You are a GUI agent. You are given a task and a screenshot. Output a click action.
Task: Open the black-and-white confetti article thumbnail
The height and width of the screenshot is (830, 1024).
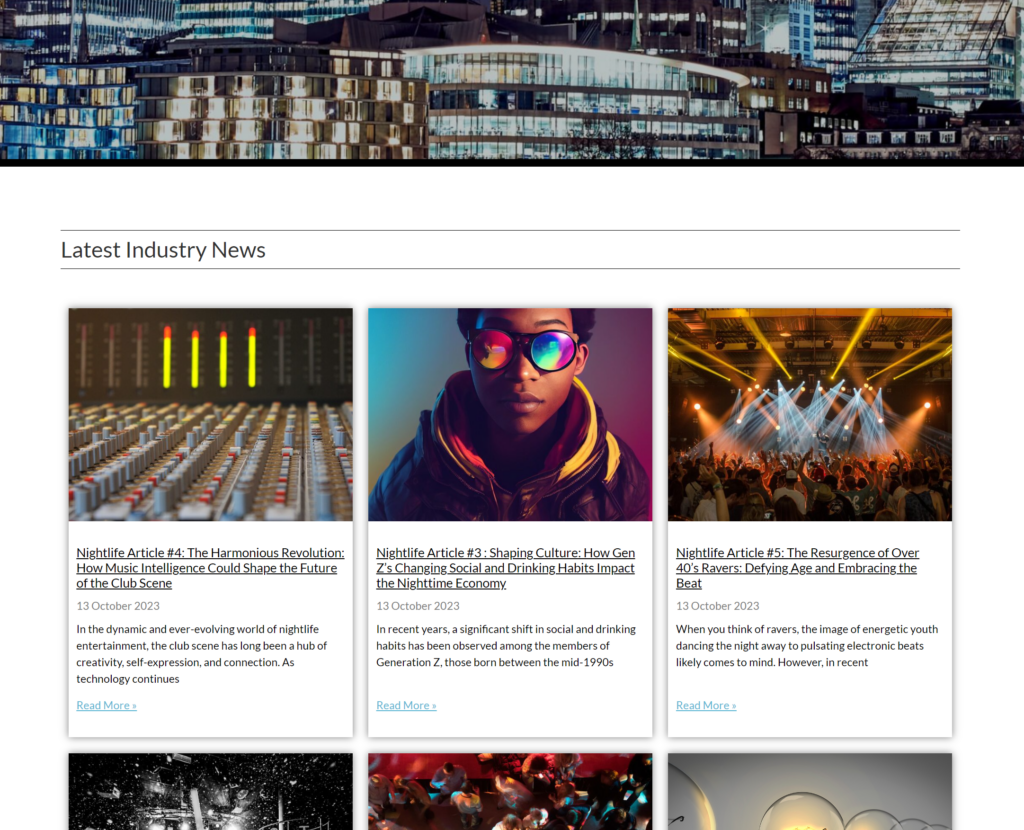[210, 791]
